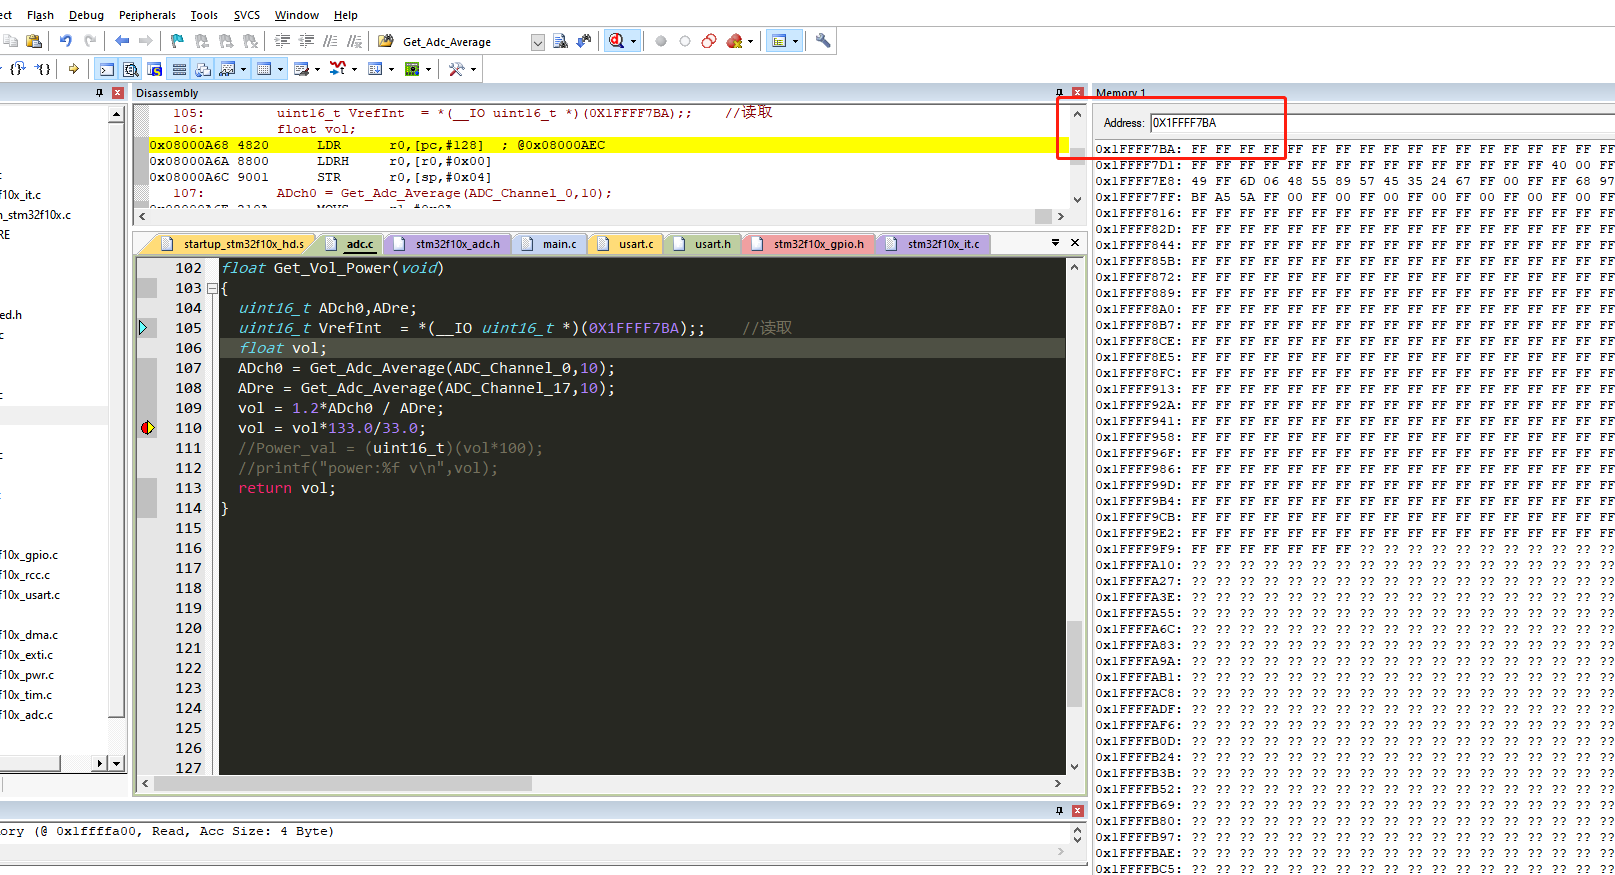Open debug session icon dropdown arrow

pyautogui.click(x=633, y=42)
